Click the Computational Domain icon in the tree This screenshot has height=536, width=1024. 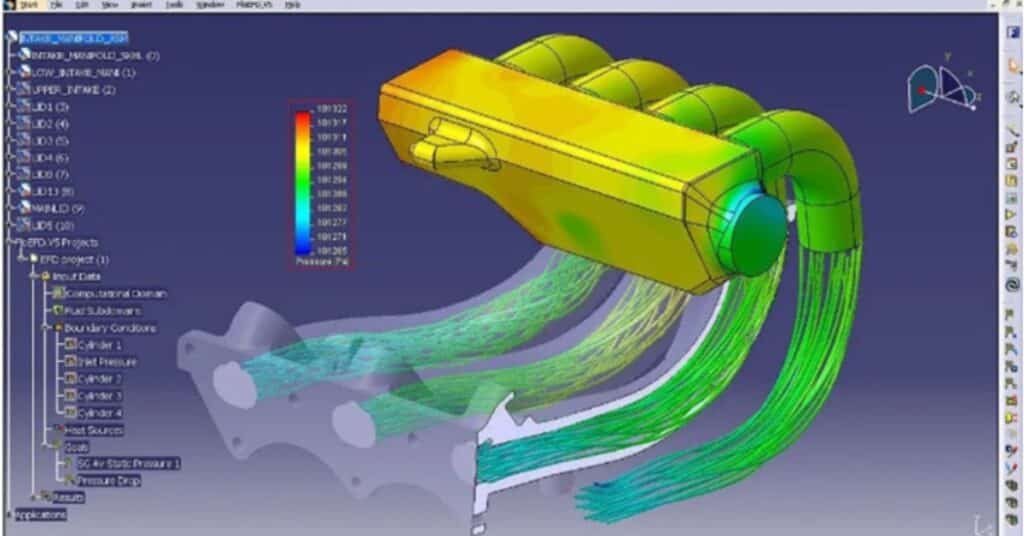(x=58, y=293)
